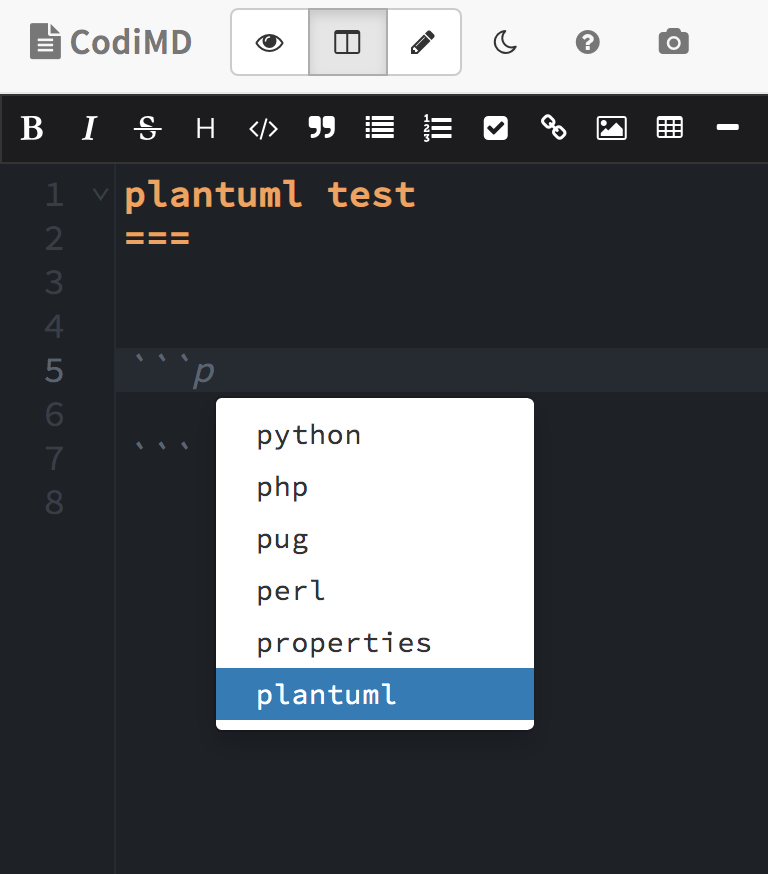Insert a code block
The height and width of the screenshot is (874, 768).
click(263, 128)
